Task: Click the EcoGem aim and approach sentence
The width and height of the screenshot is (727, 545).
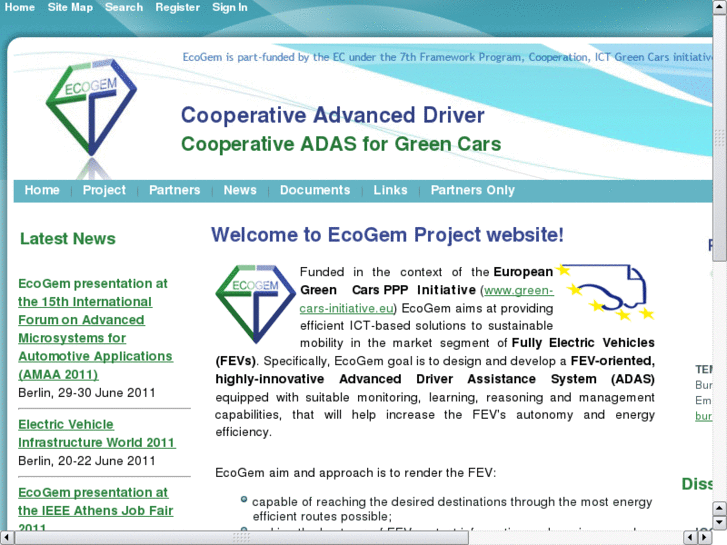Action: (356, 473)
